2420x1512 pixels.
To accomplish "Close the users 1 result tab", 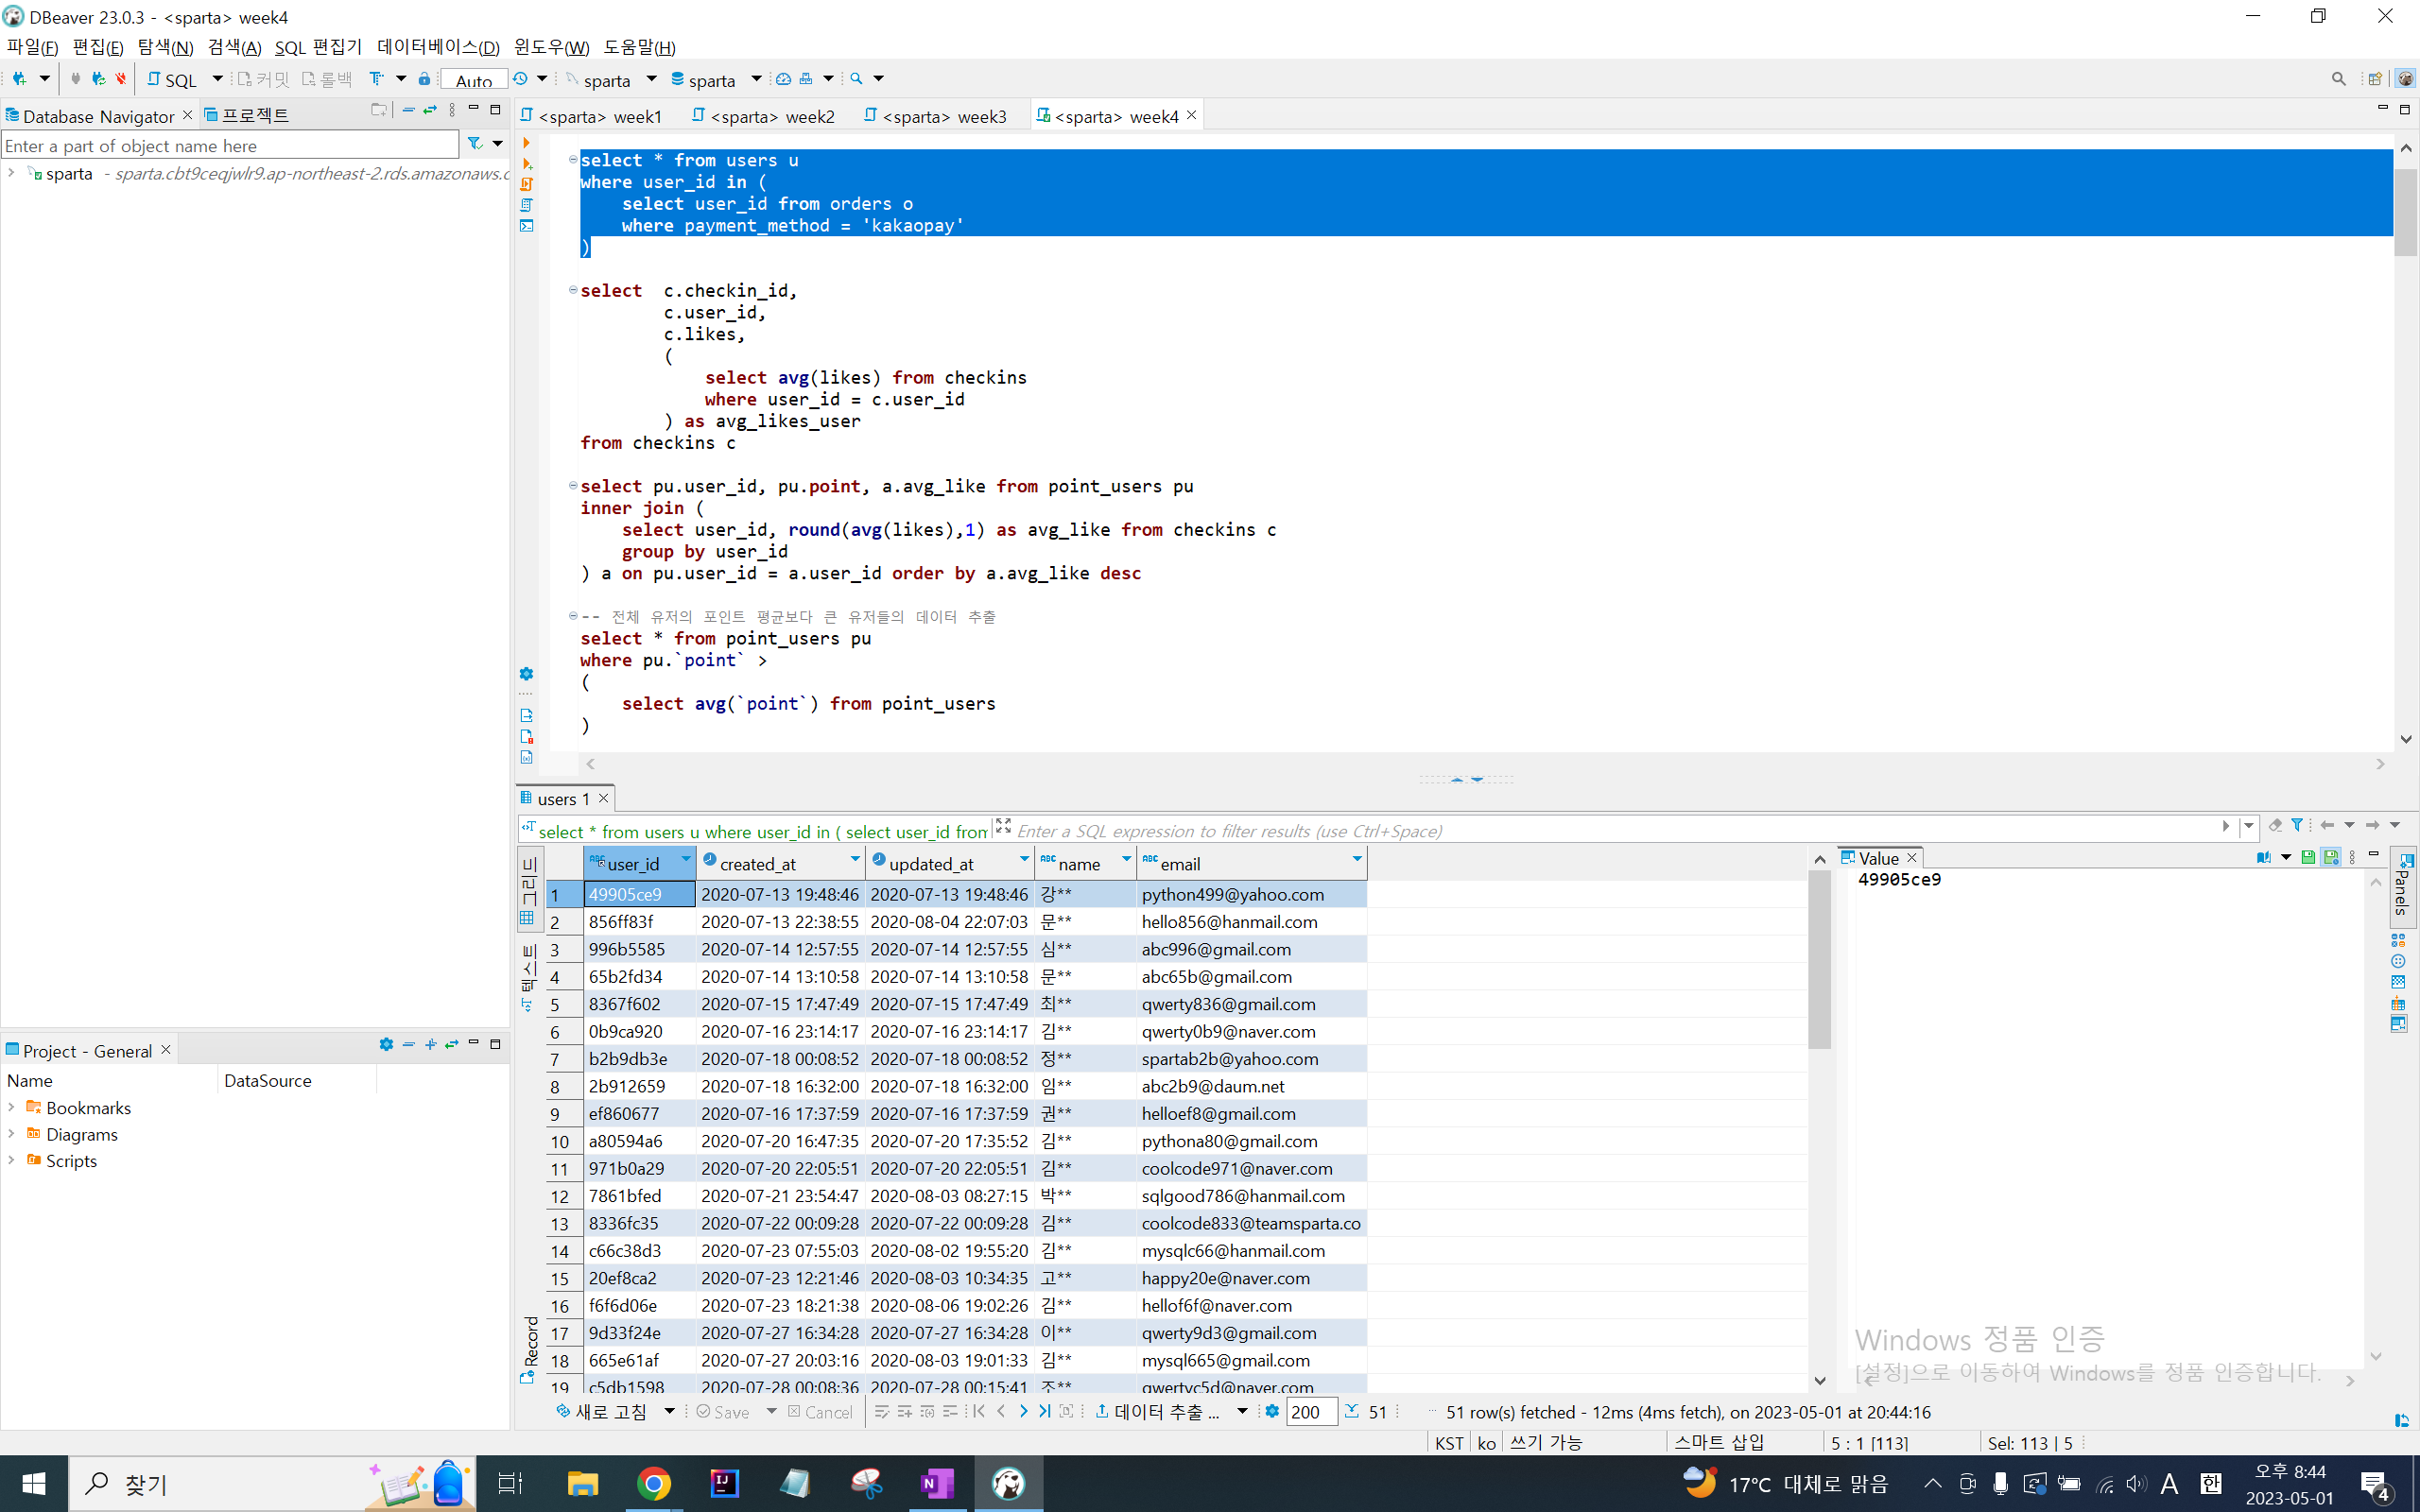I will point(603,798).
